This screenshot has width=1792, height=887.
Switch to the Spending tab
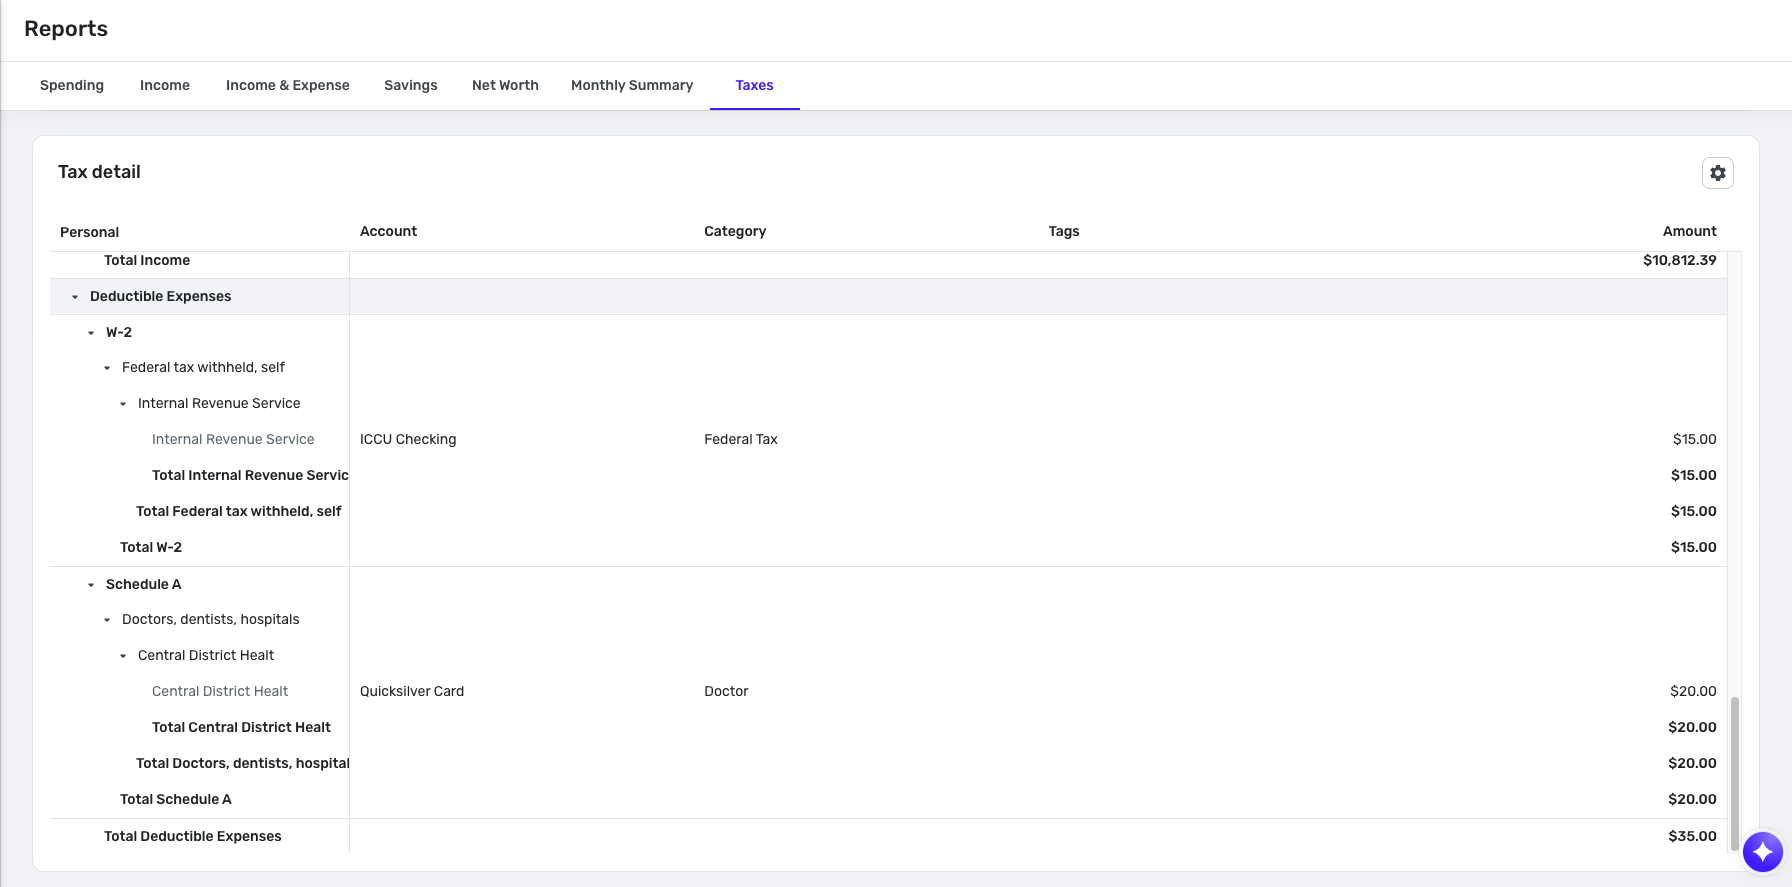[x=72, y=85]
